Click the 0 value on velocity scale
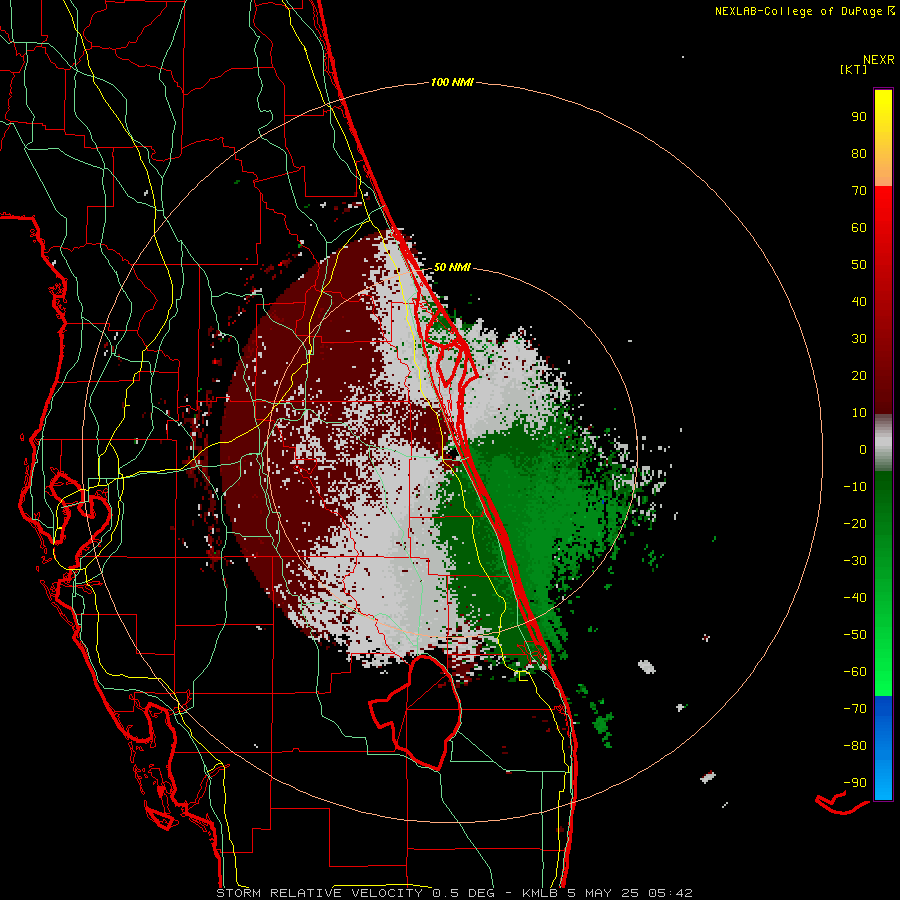Viewport: 900px width, 900px height. 863,450
